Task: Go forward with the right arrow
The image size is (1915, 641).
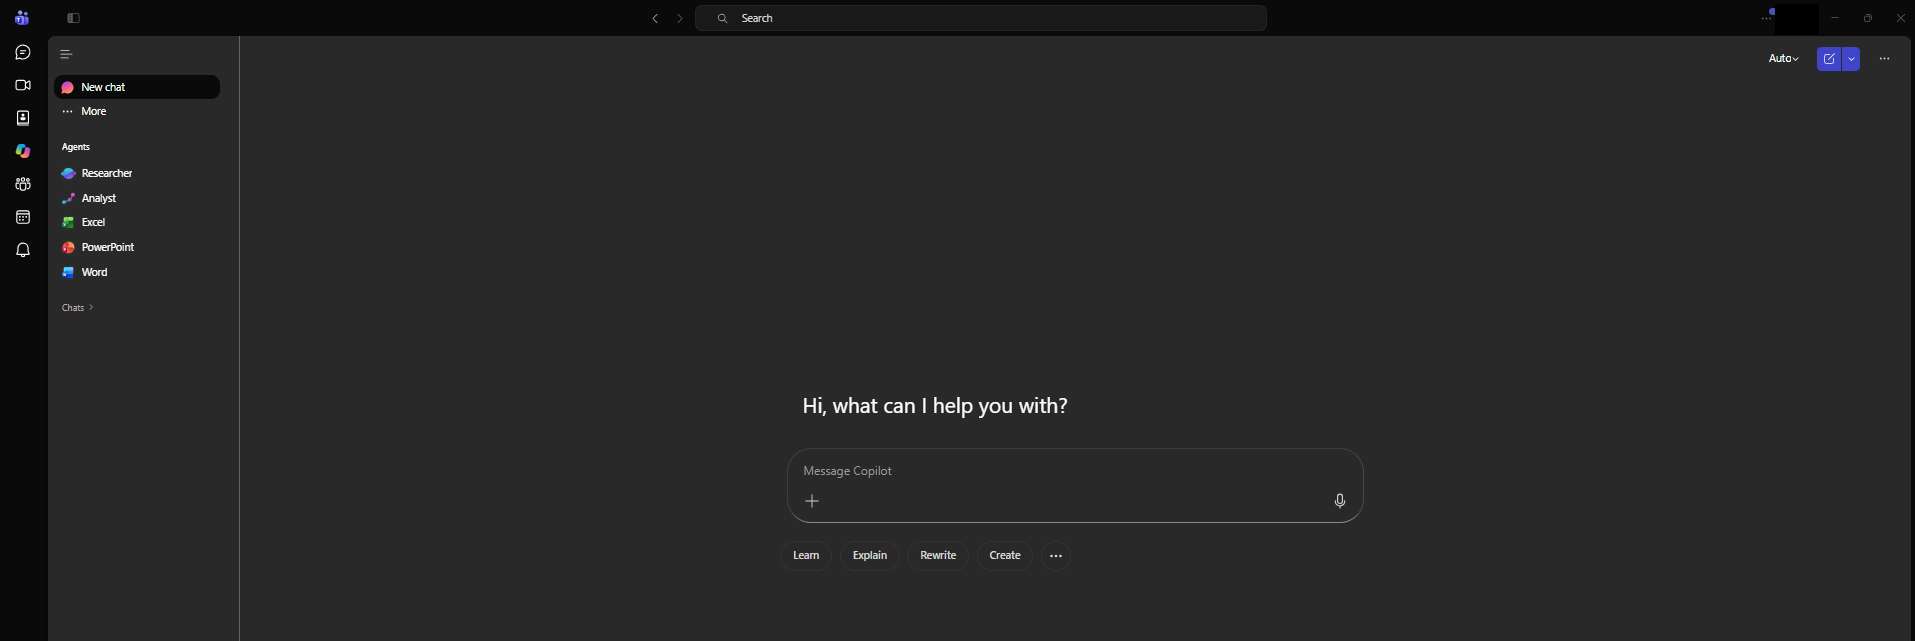Action: click(680, 18)
